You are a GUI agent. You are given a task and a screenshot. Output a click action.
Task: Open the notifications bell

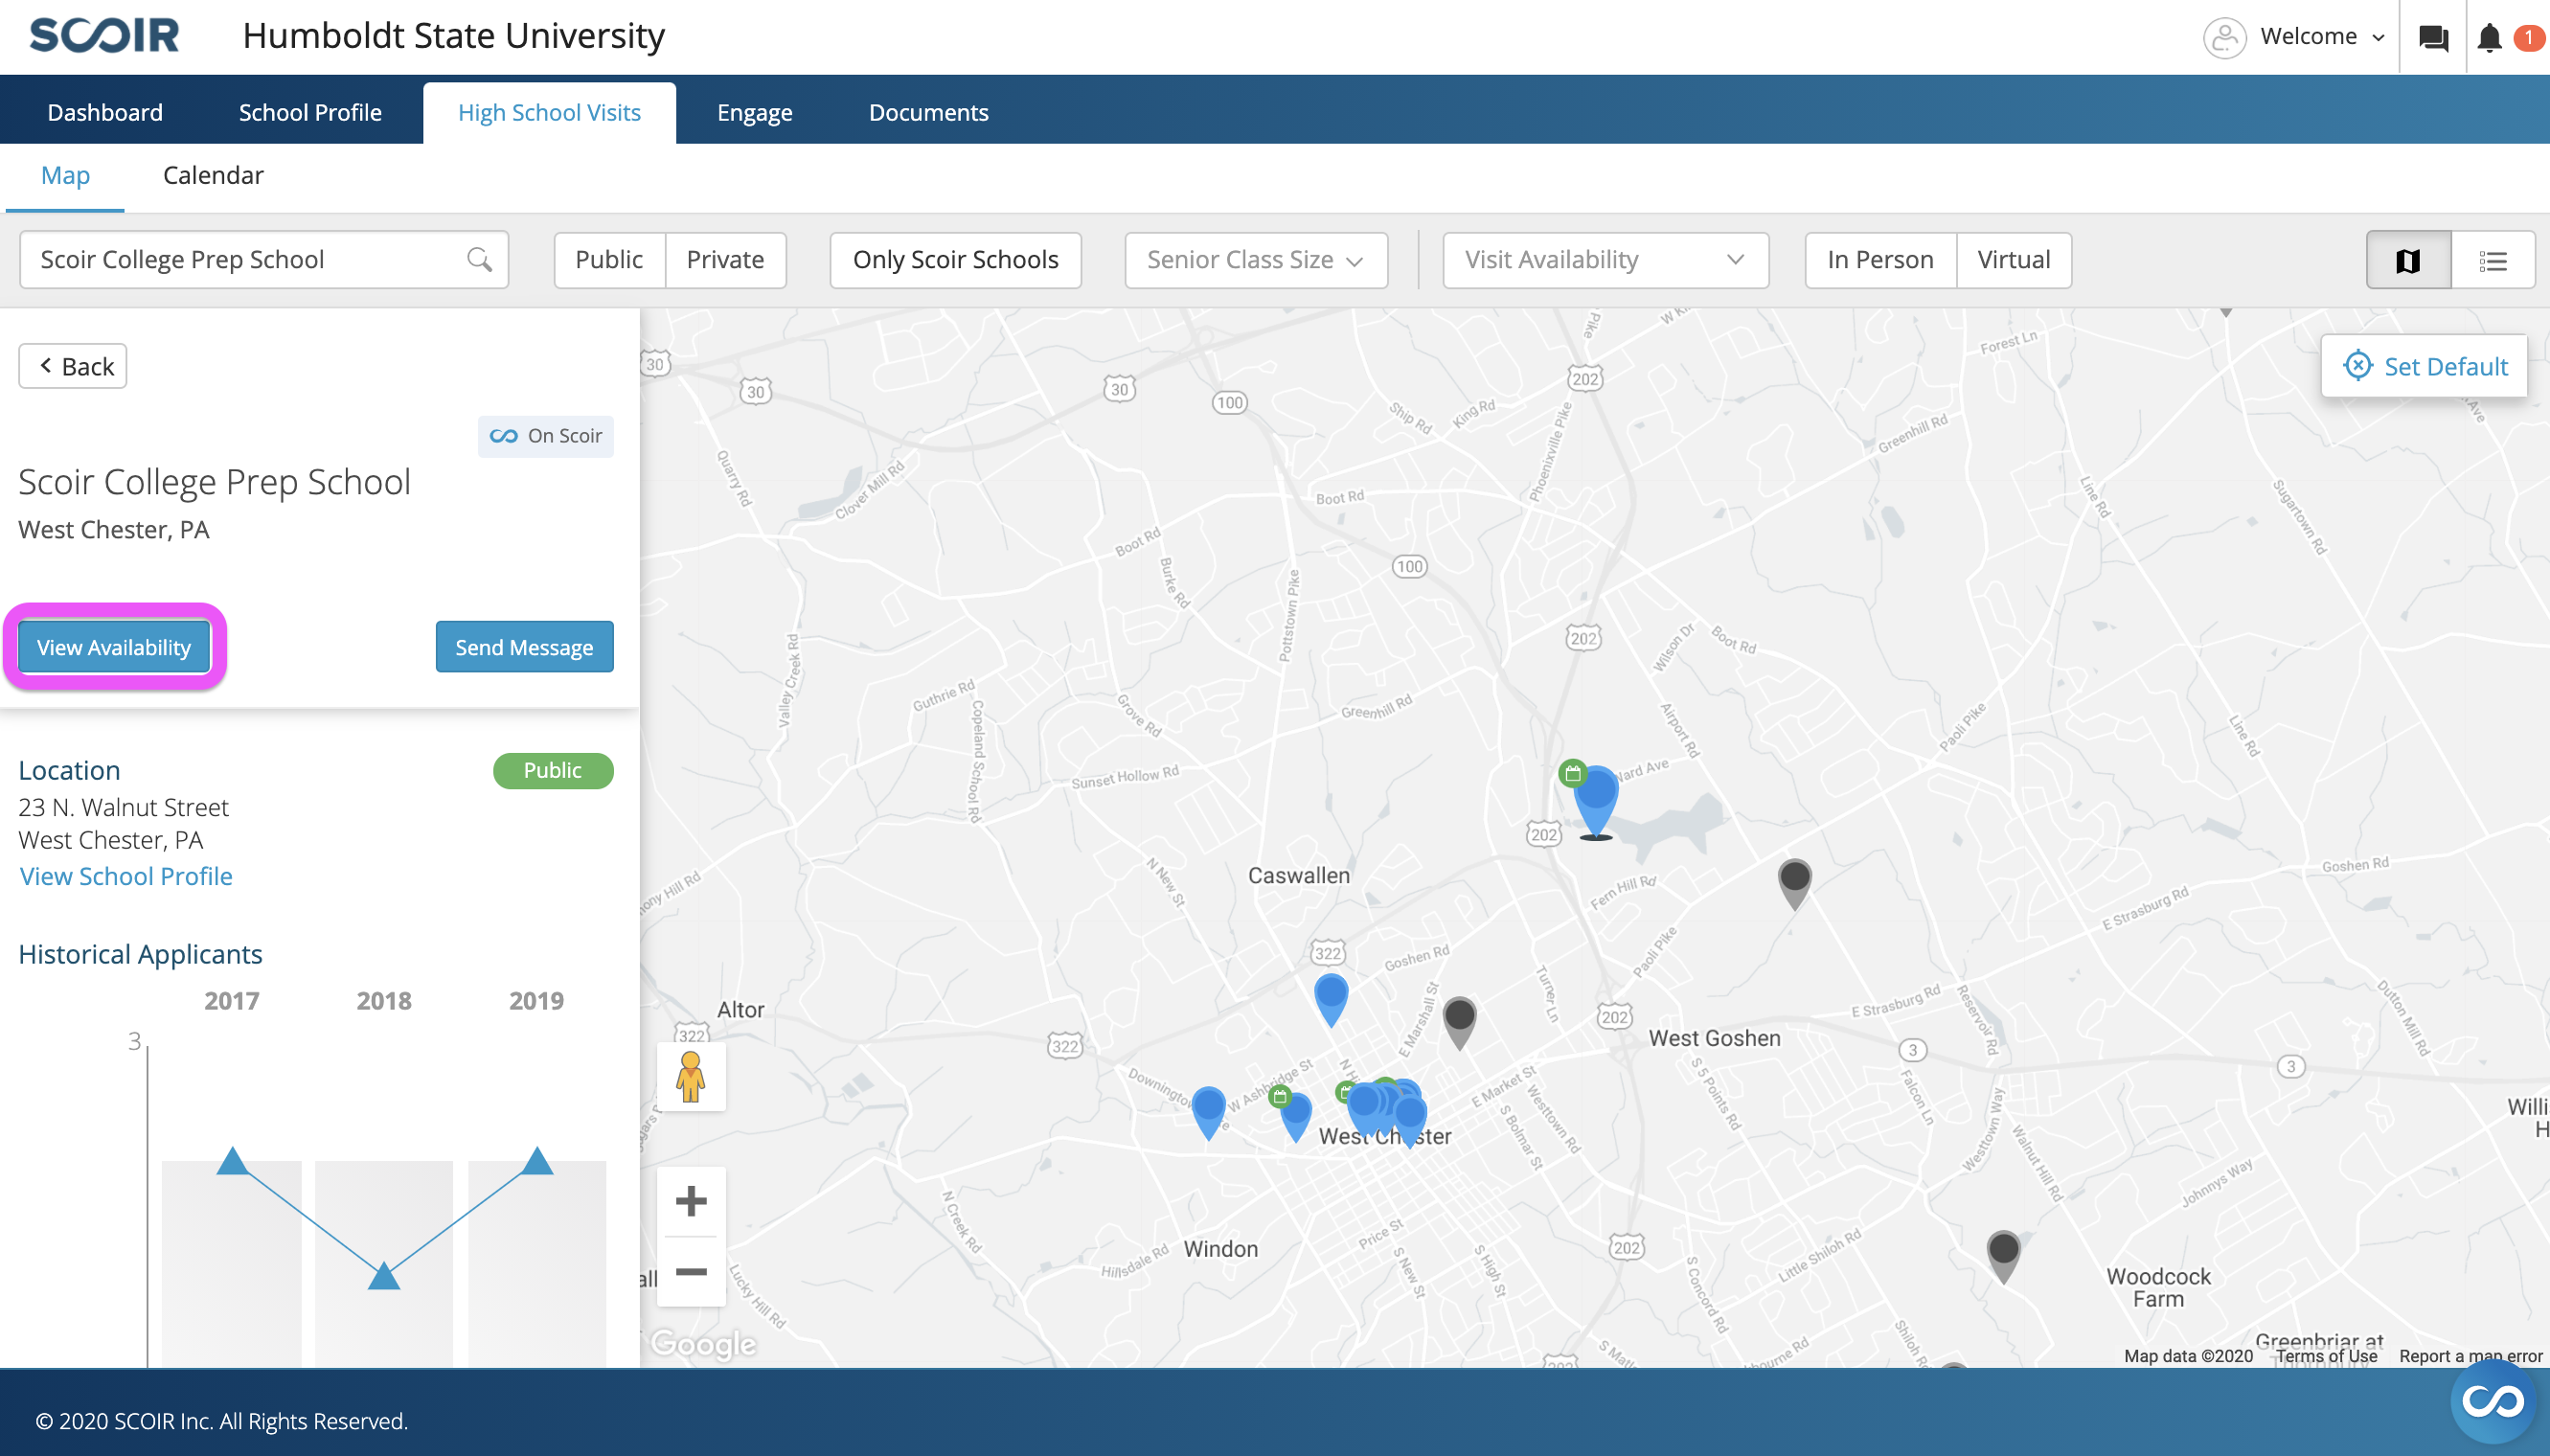2489,38
